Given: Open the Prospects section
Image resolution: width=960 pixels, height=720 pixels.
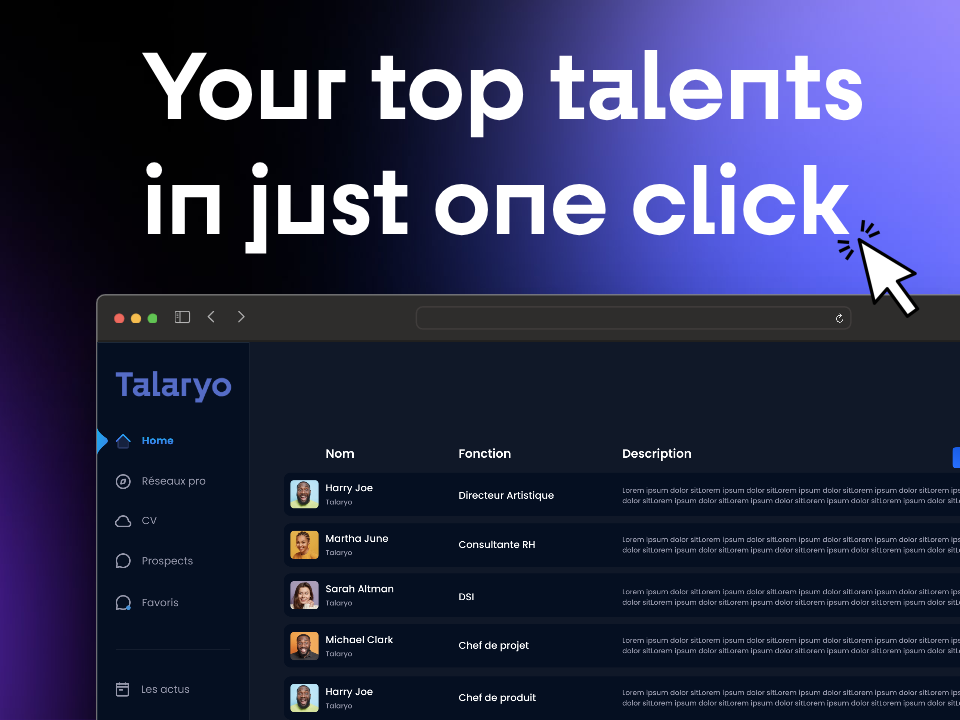Looking at the screenshot, I should tap(167, 561).
